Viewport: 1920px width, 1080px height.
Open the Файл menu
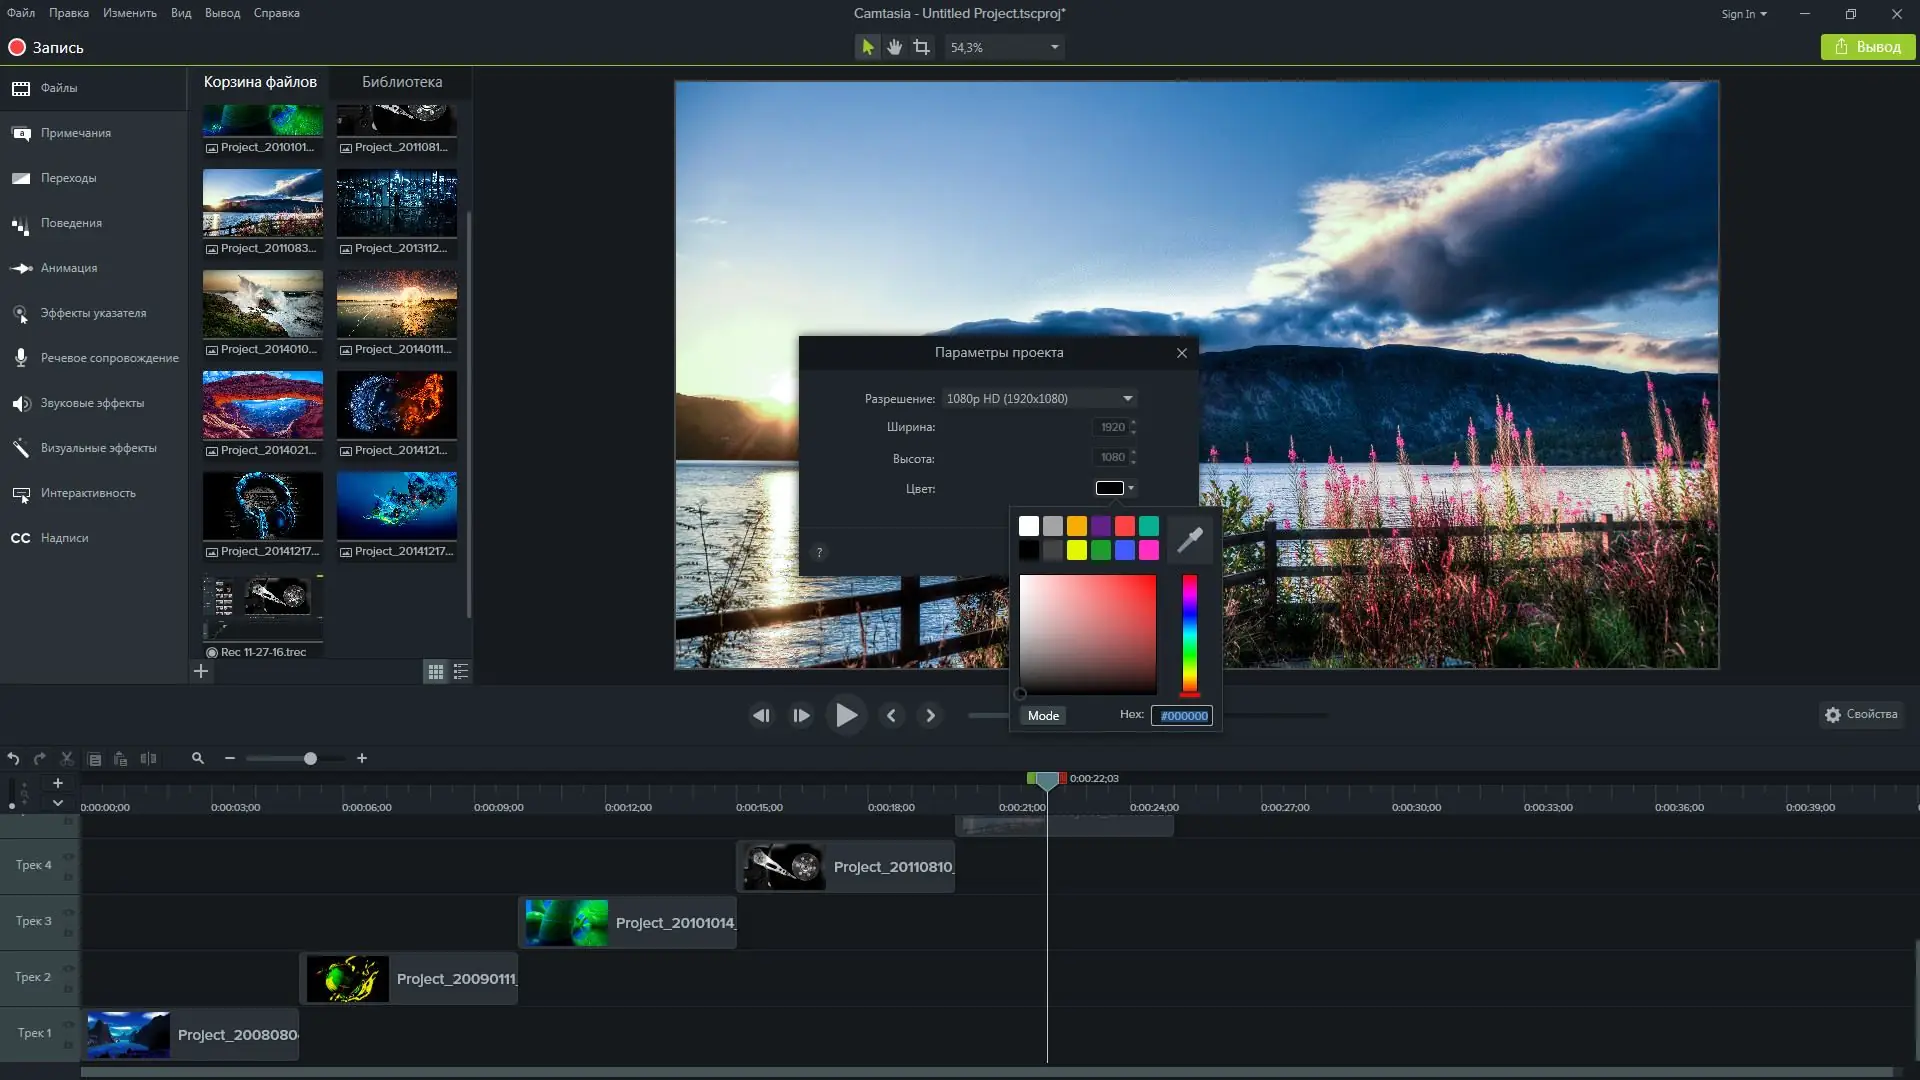point(21,13)
